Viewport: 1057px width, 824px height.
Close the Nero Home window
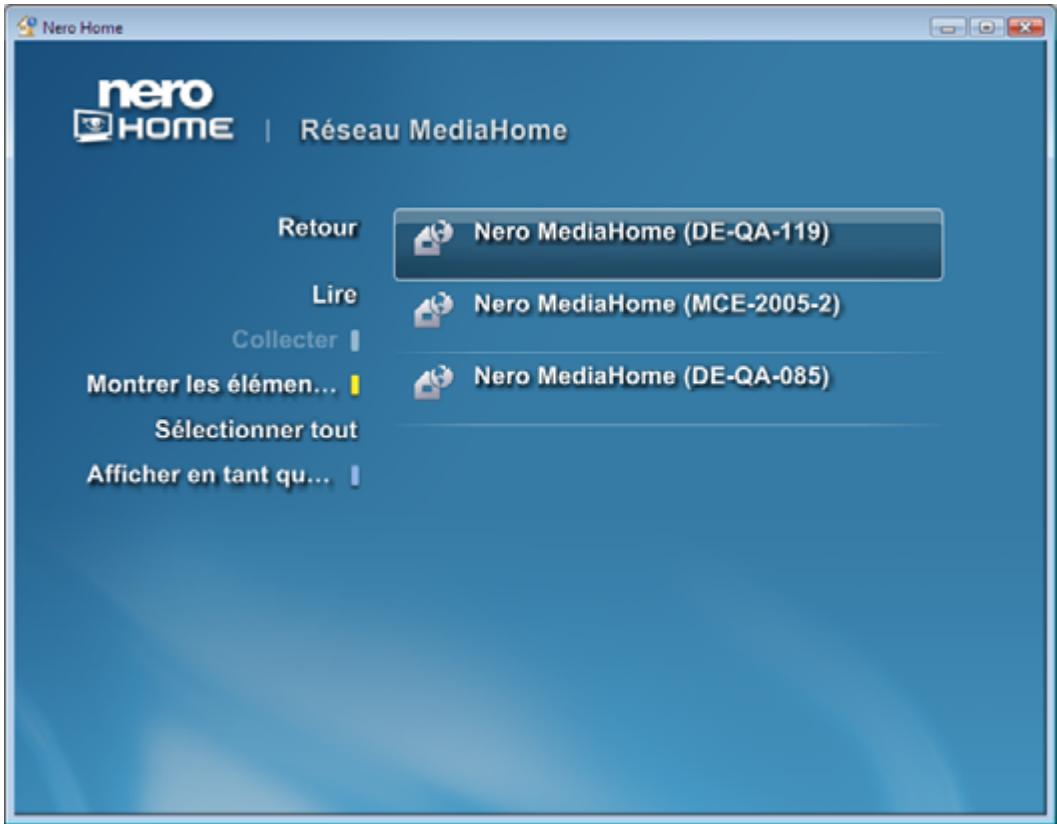[1025, 28]
